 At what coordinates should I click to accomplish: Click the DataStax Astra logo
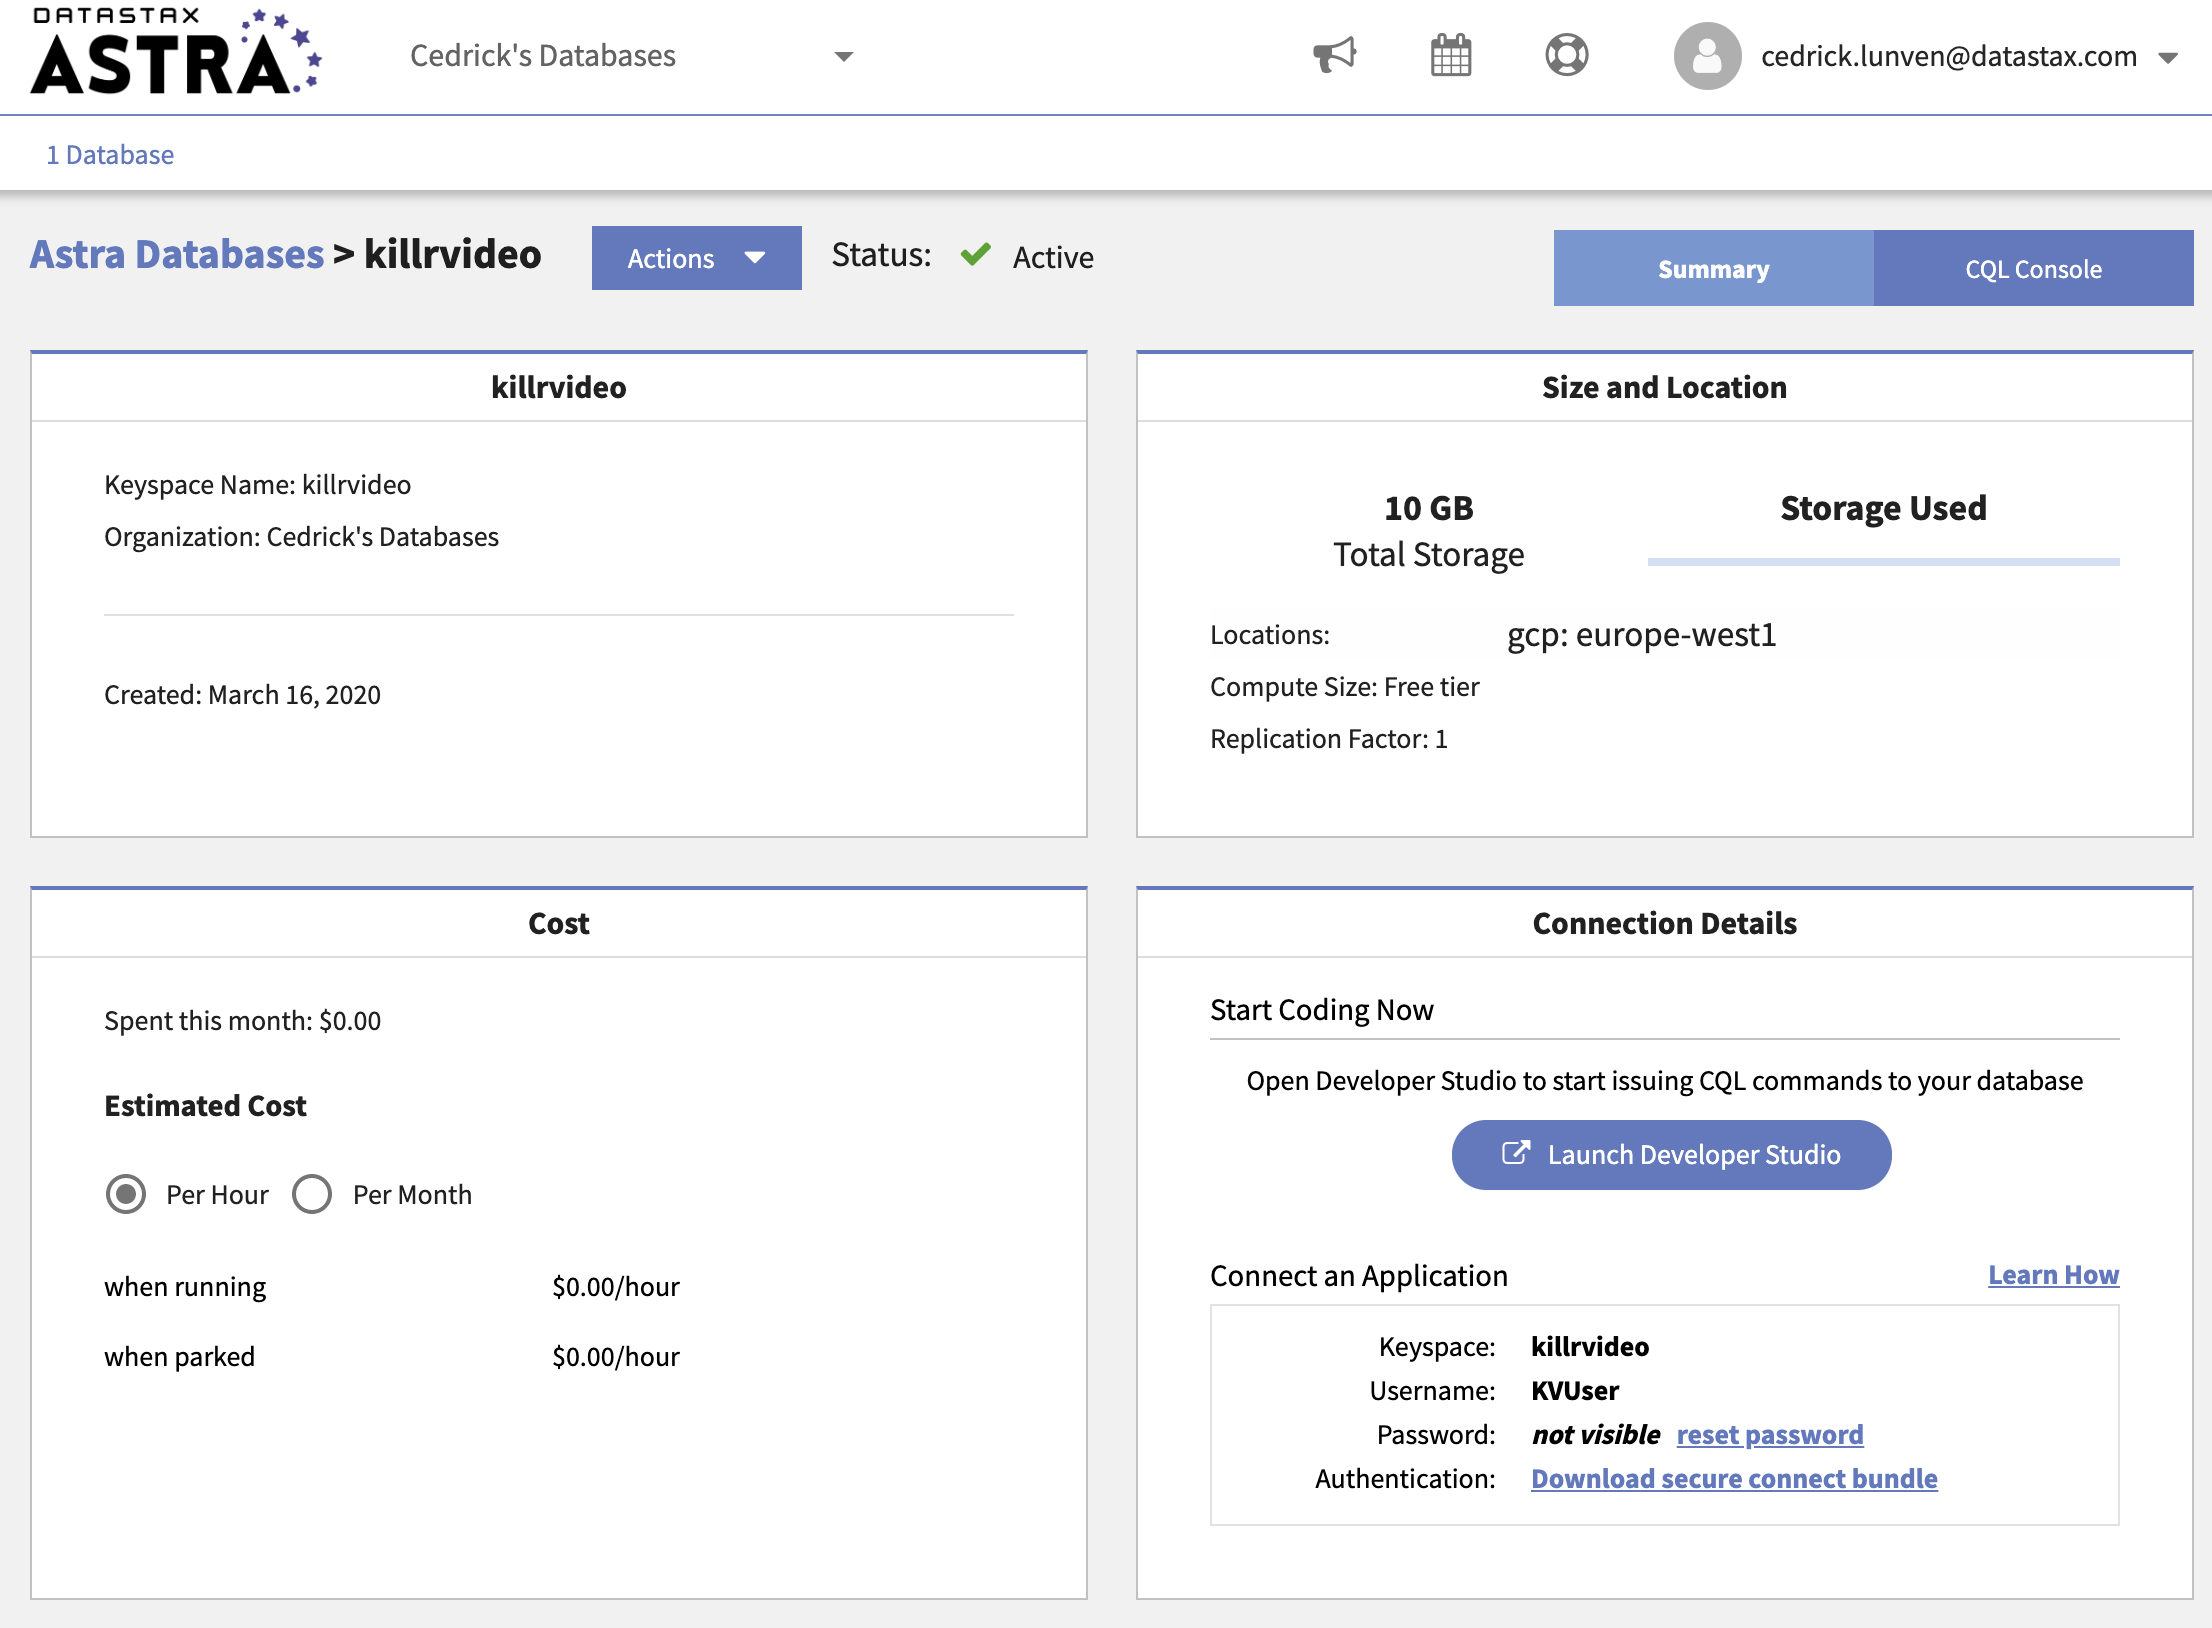(x=176, y=52)
